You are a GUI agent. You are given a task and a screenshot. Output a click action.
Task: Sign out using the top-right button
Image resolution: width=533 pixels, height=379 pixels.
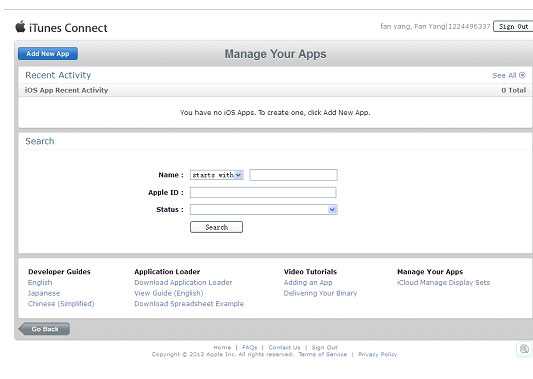click(513, 27)
